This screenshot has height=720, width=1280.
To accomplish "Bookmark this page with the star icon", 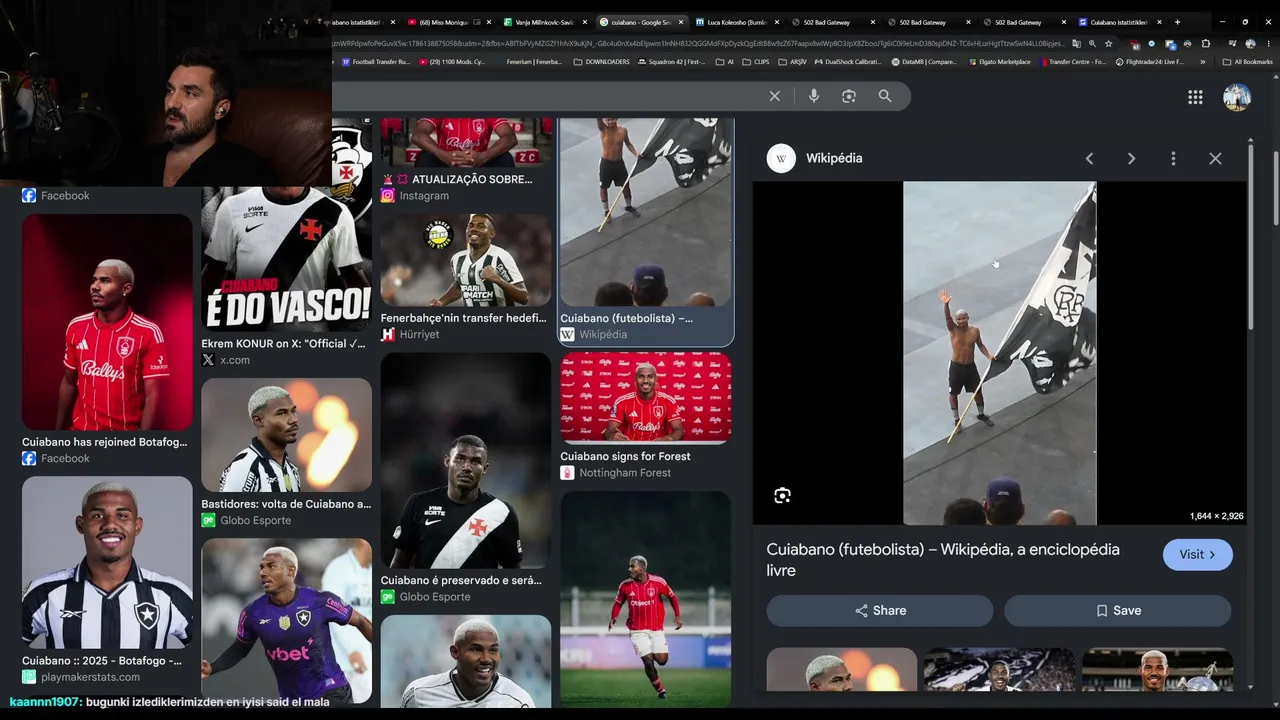I will pos(1108,44).
